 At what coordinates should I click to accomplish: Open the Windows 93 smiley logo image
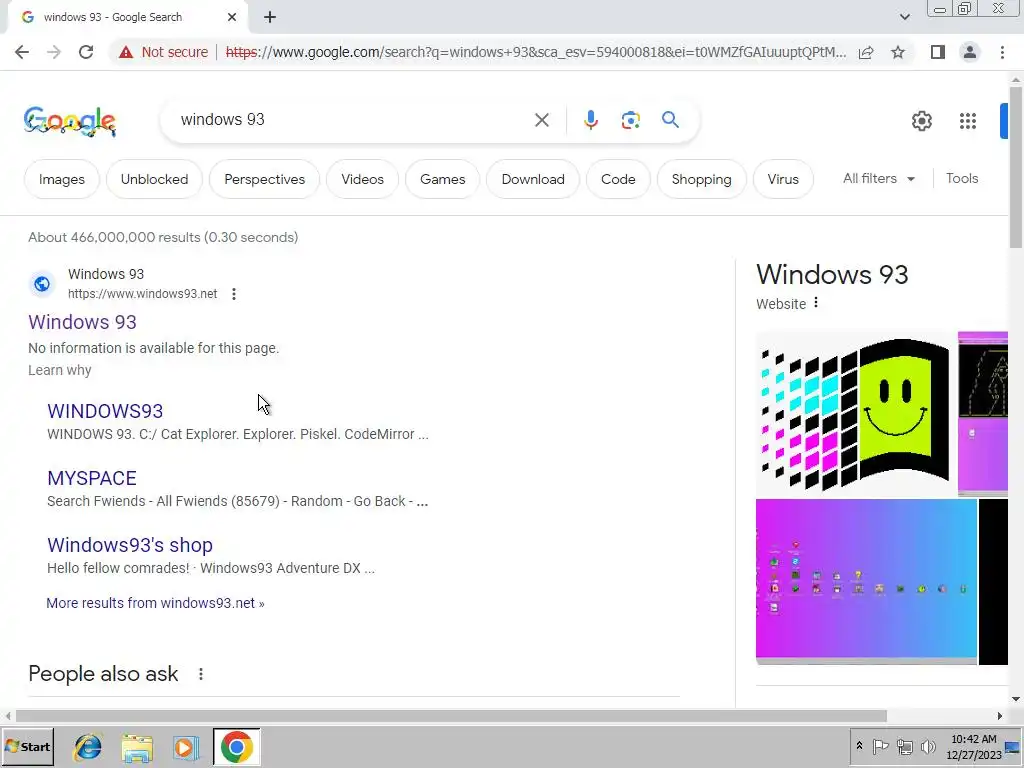click(x=856, y=413)
